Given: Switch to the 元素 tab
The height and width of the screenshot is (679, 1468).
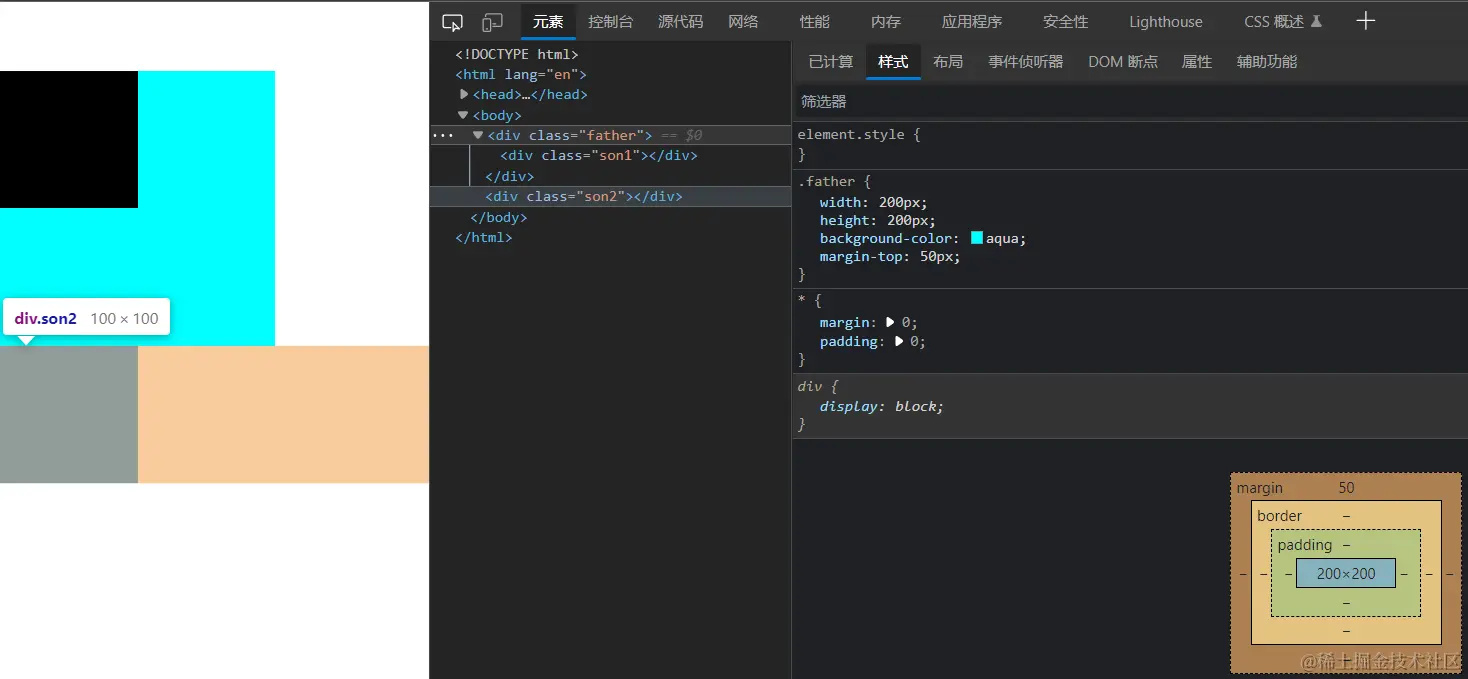Looking at the screenshot, I should pos(548,22).
